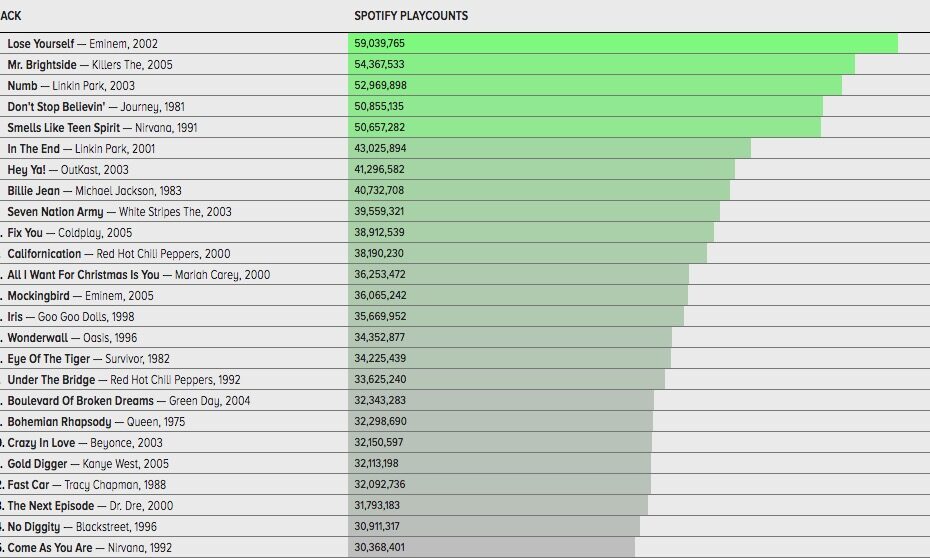Select Come As You Are — Nirvana

90,548
